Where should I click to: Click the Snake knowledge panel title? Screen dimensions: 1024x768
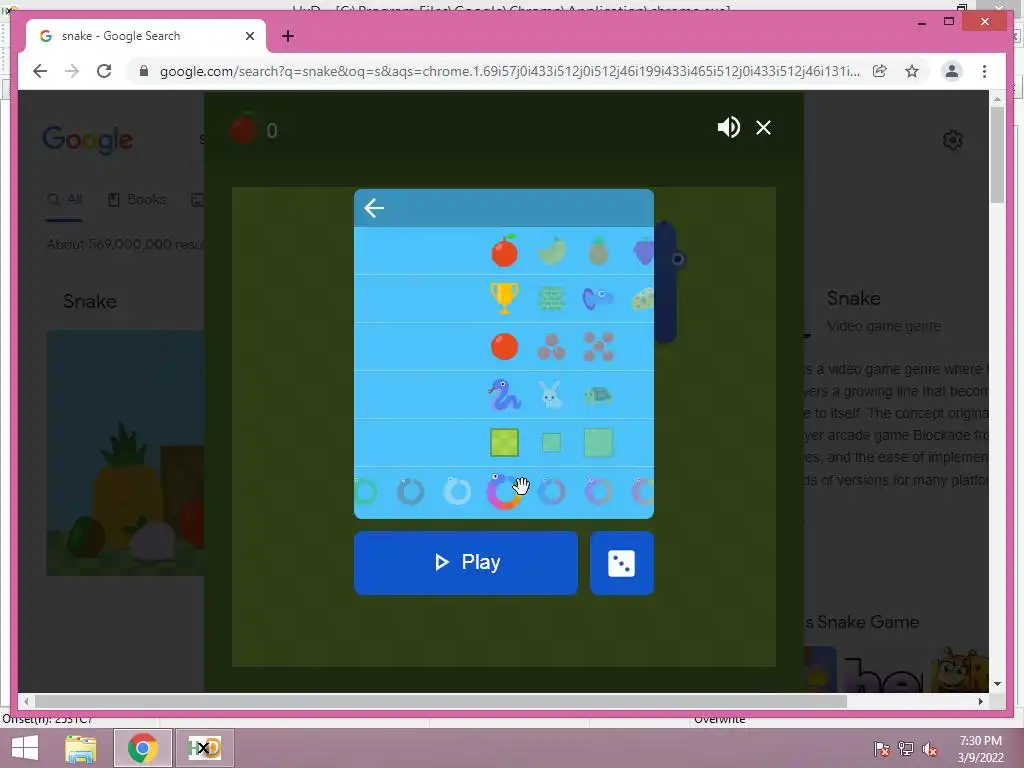point(854,298)
